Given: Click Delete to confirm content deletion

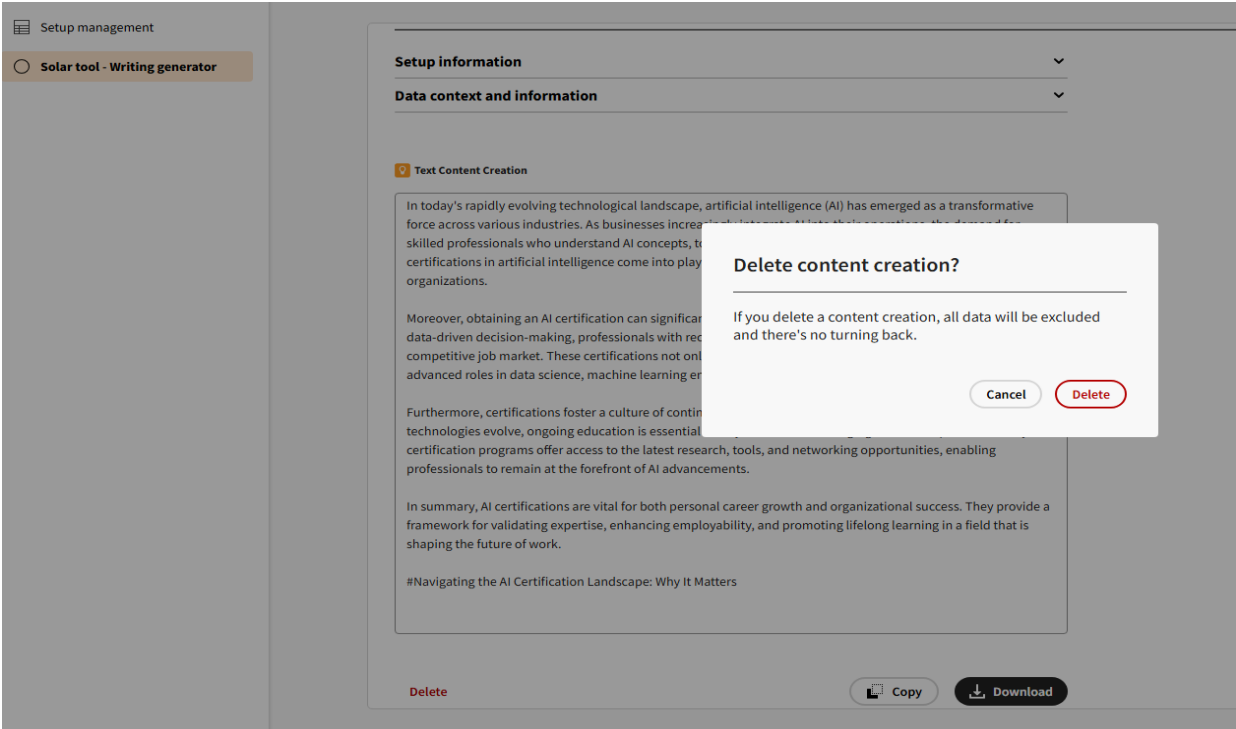Looking at the screenshot, I should [1090, 394].
